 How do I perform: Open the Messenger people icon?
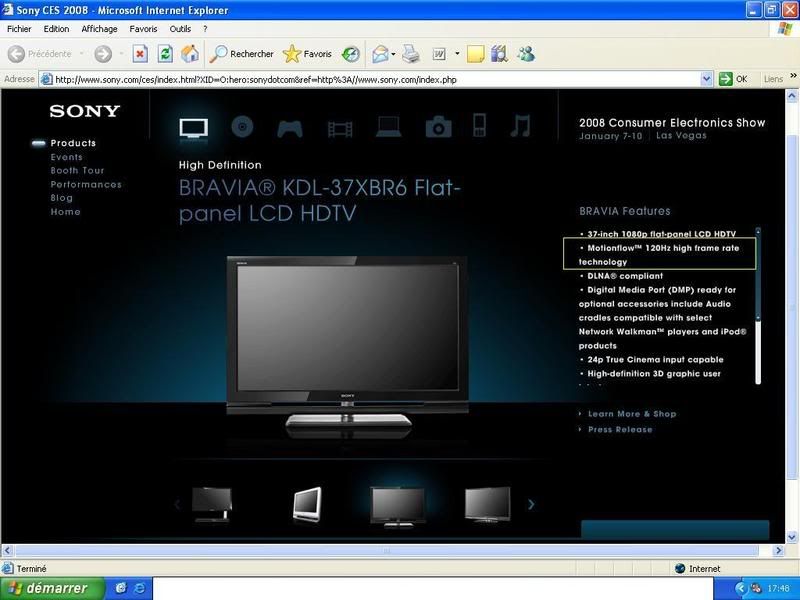point(526,54)
